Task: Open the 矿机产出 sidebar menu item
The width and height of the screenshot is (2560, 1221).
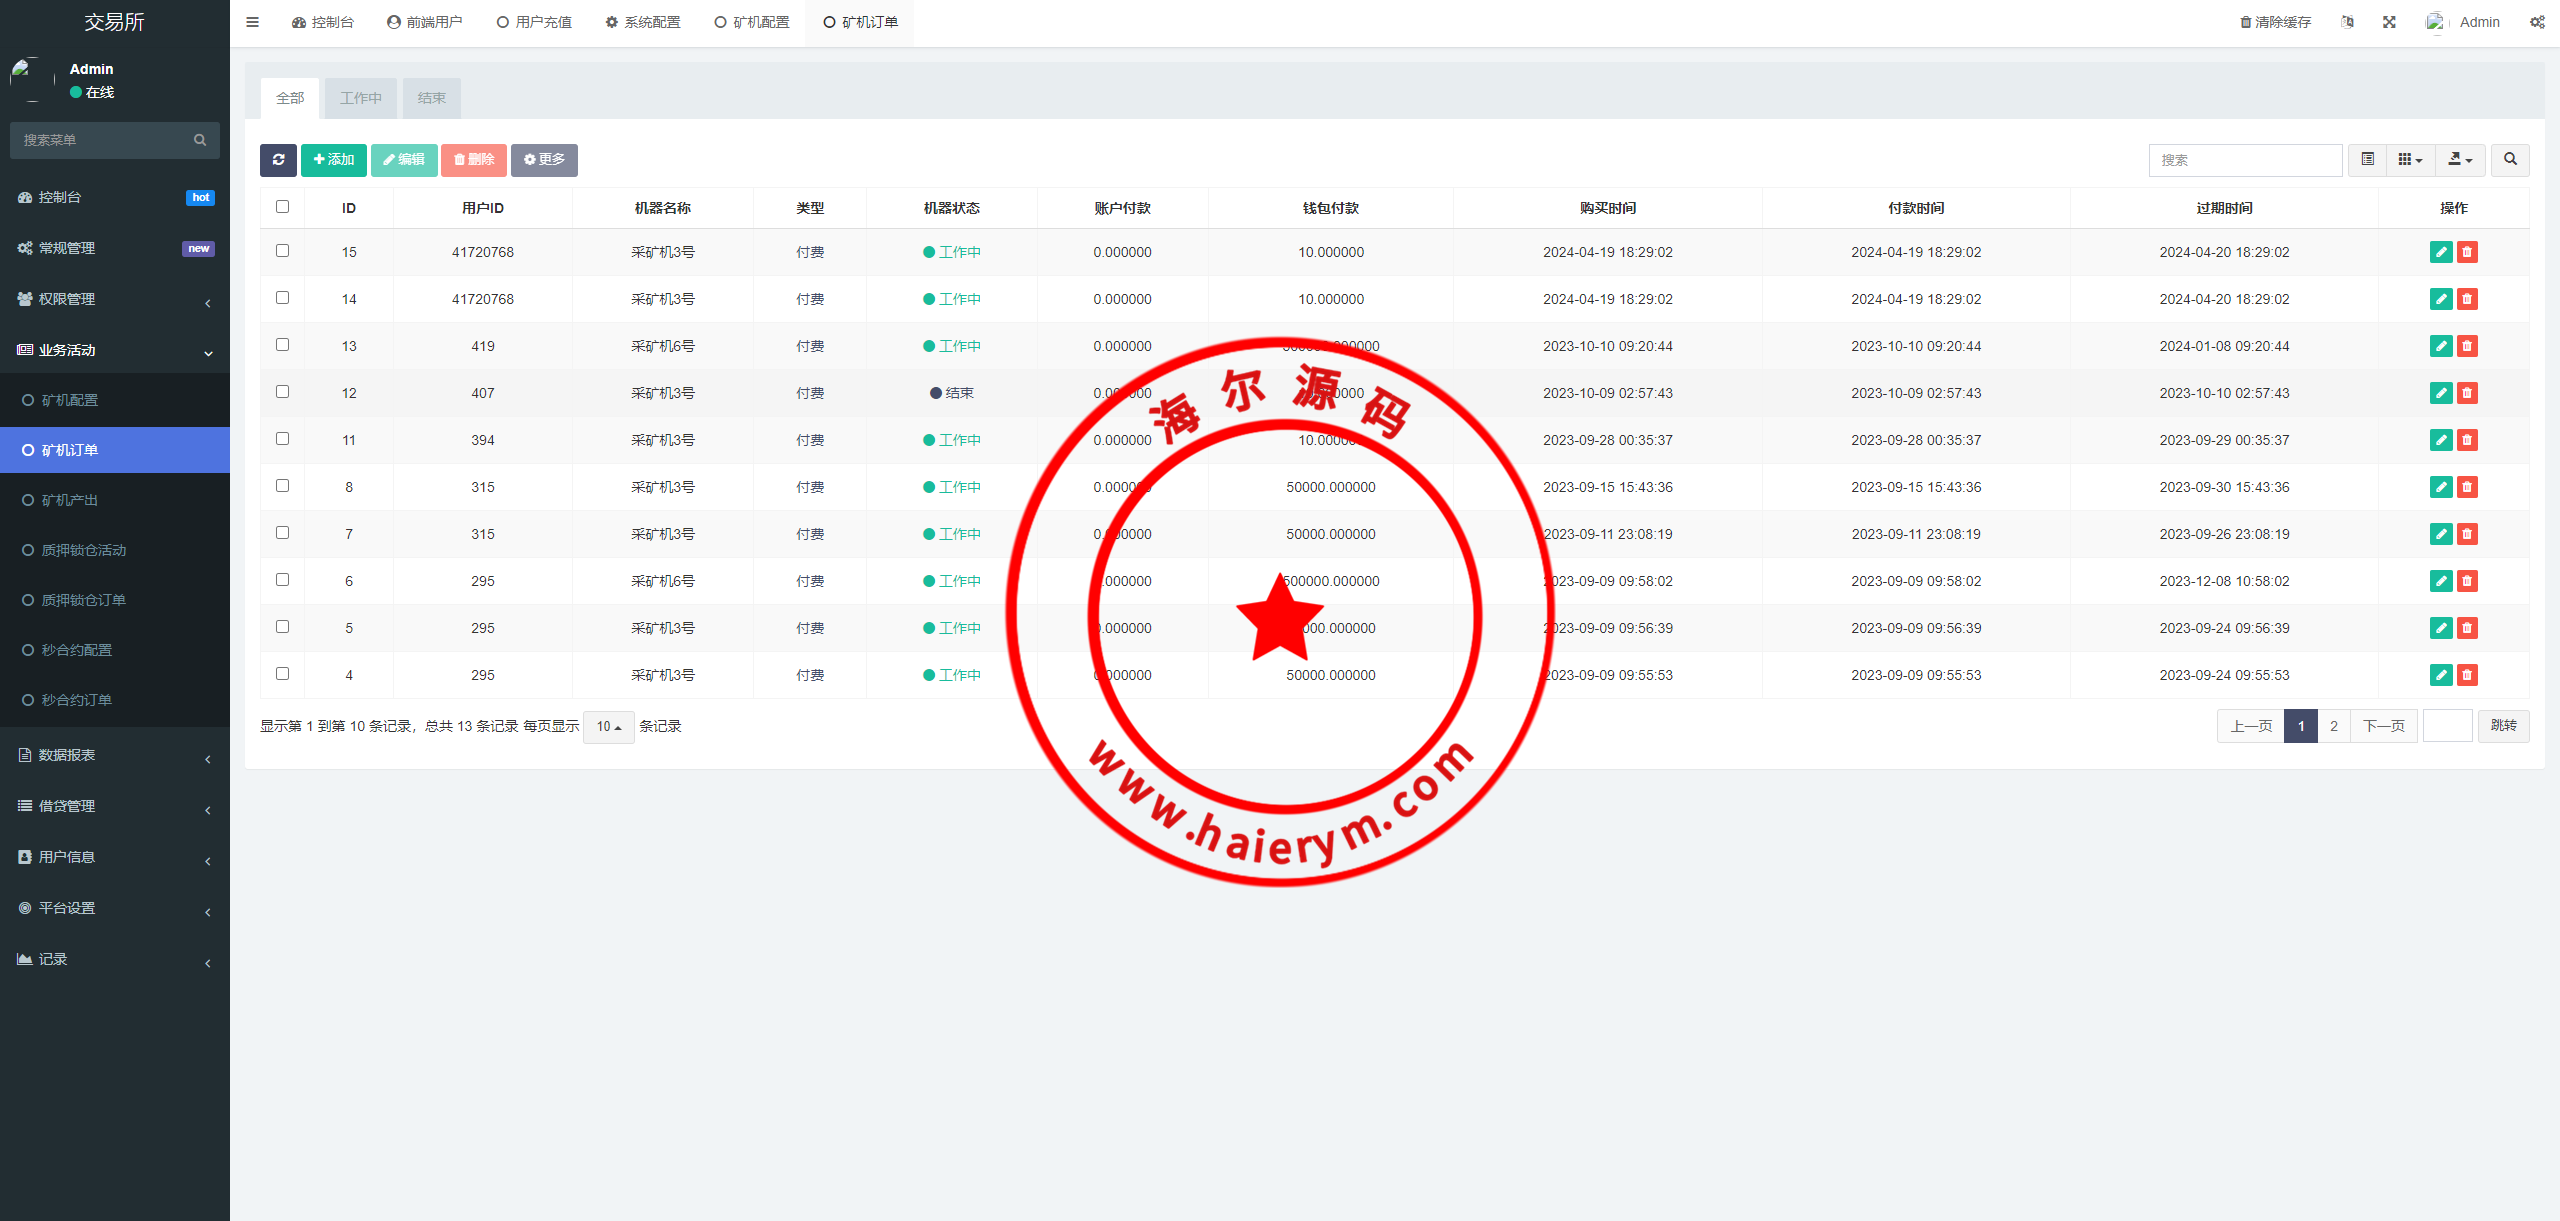Action: (70, 500)
